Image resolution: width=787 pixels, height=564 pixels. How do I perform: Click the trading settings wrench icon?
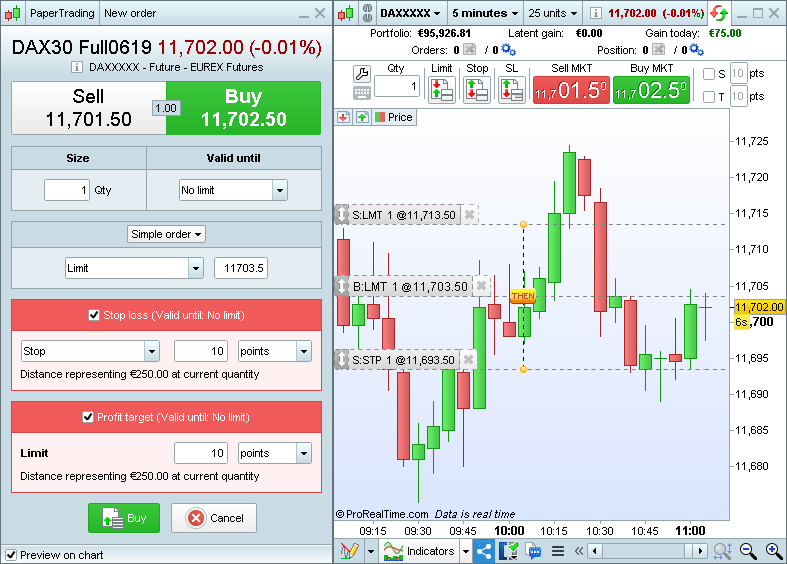(362, 73)
